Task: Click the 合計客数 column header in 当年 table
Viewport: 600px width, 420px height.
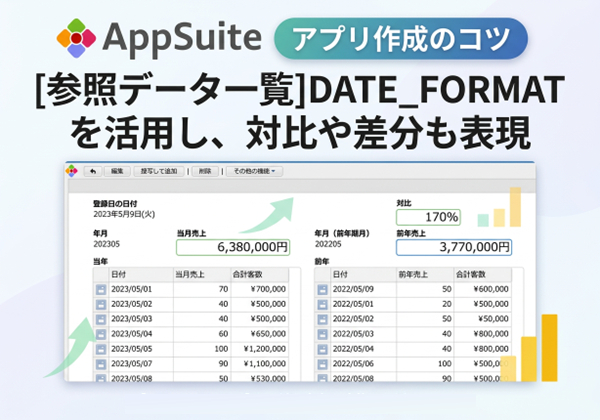Action: 260,275
